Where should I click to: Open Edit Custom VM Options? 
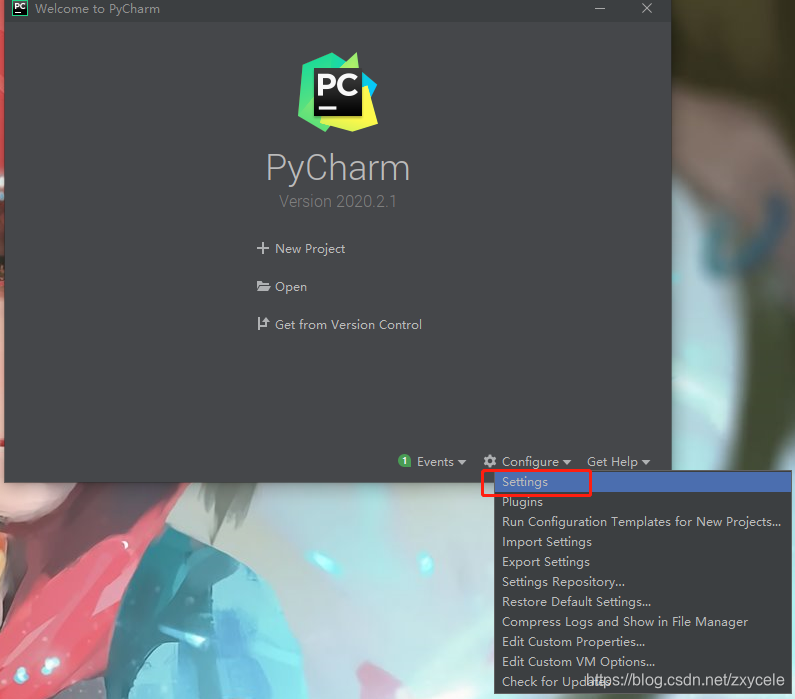642,661
